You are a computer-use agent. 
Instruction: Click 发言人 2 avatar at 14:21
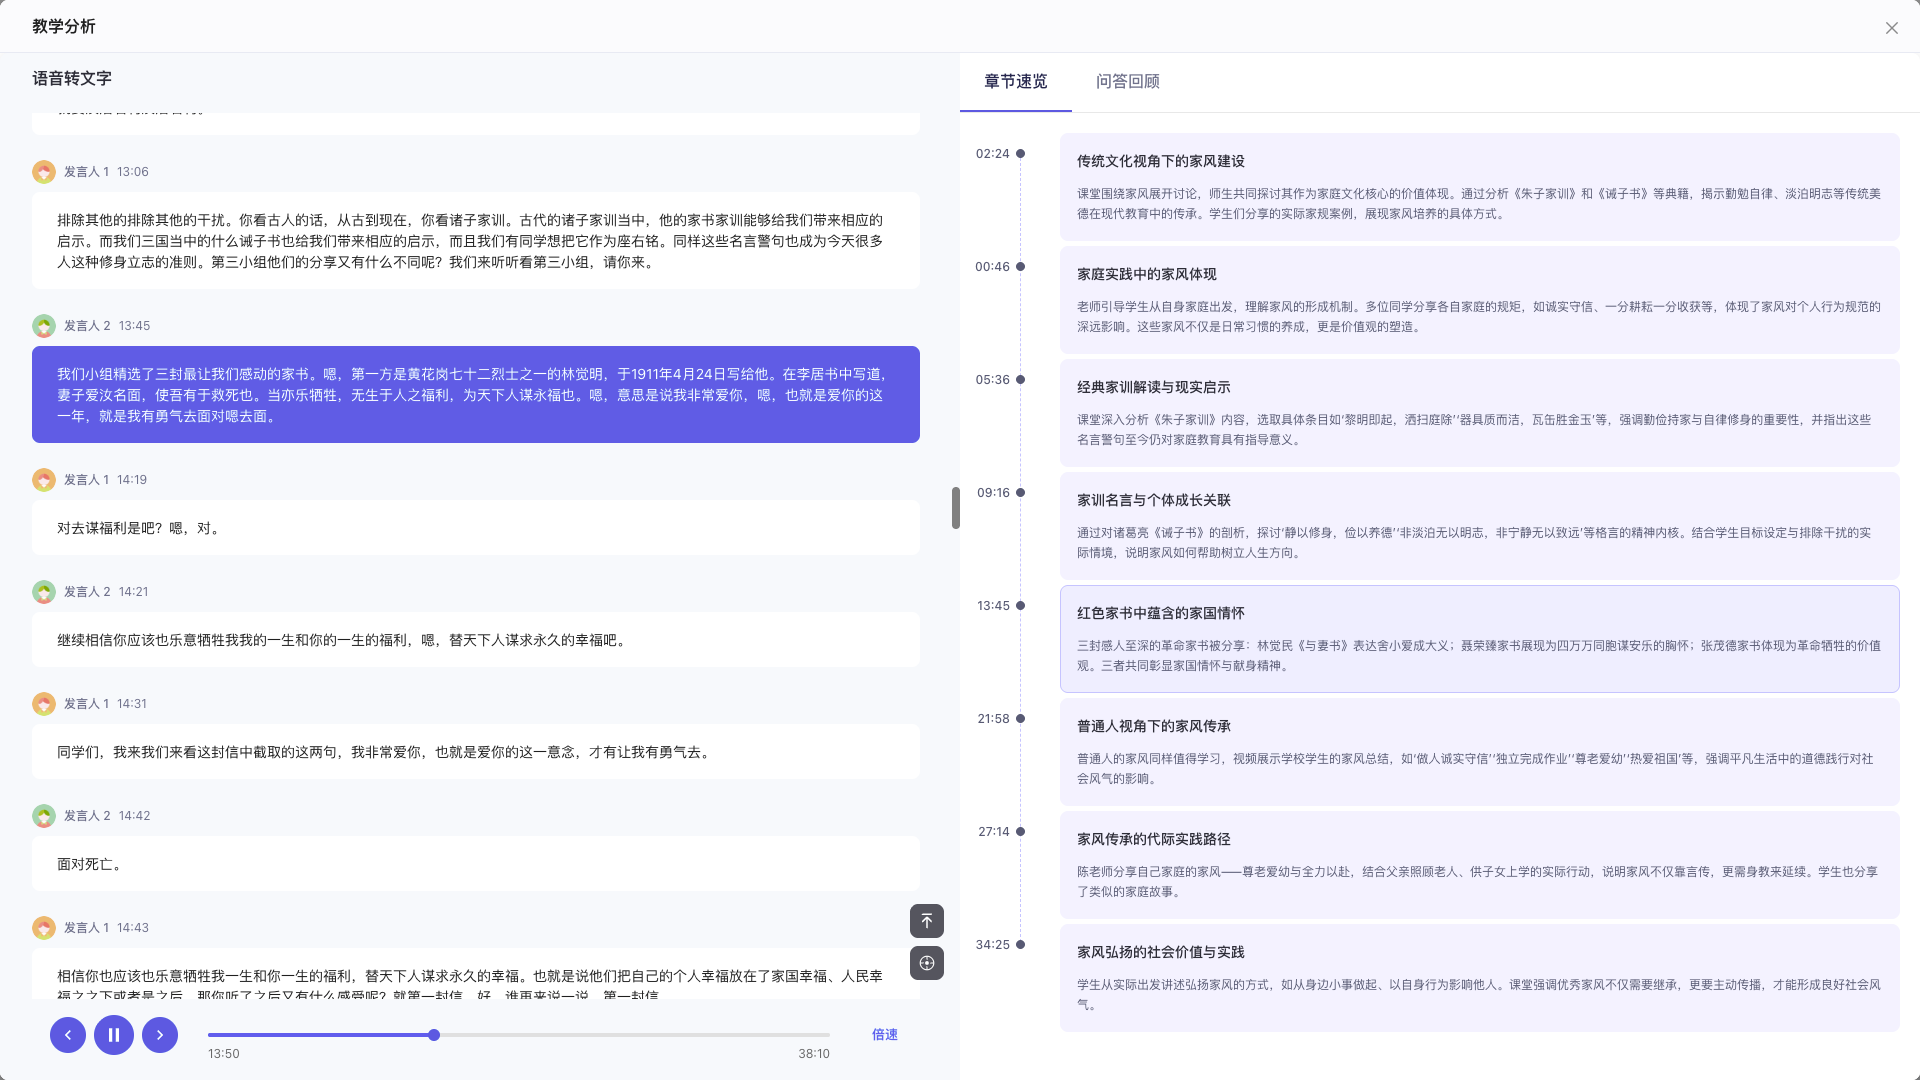coord(44,592)
